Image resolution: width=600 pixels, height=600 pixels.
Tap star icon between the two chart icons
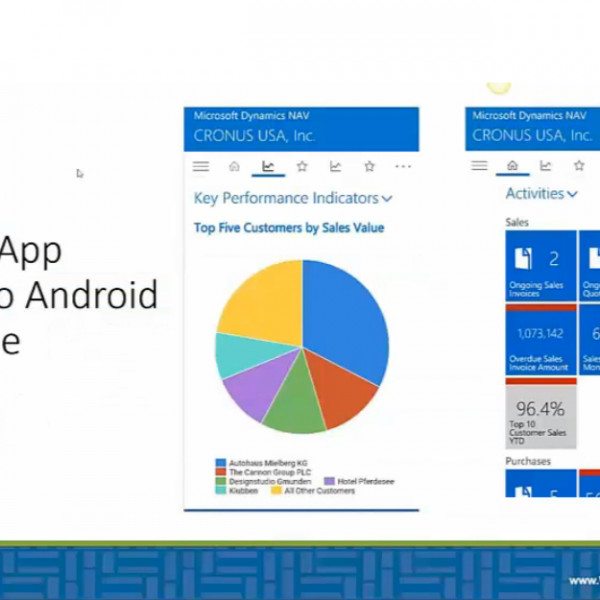click(302, 166)
